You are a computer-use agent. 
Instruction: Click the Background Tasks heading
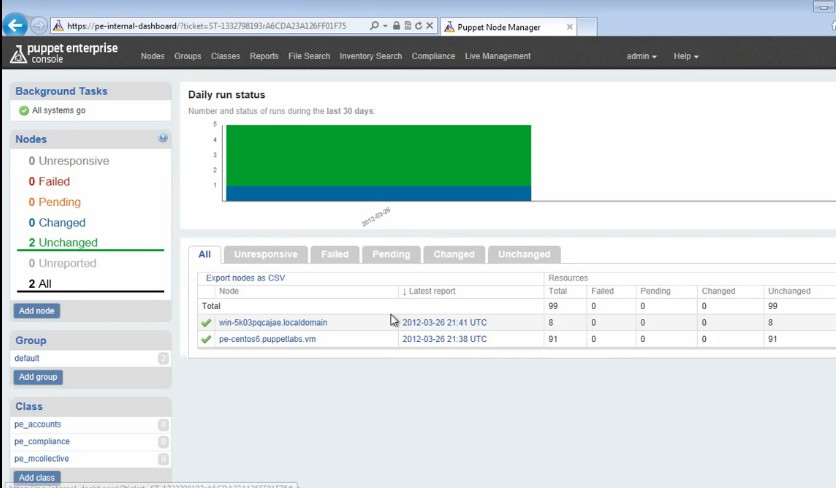[61, 91]
